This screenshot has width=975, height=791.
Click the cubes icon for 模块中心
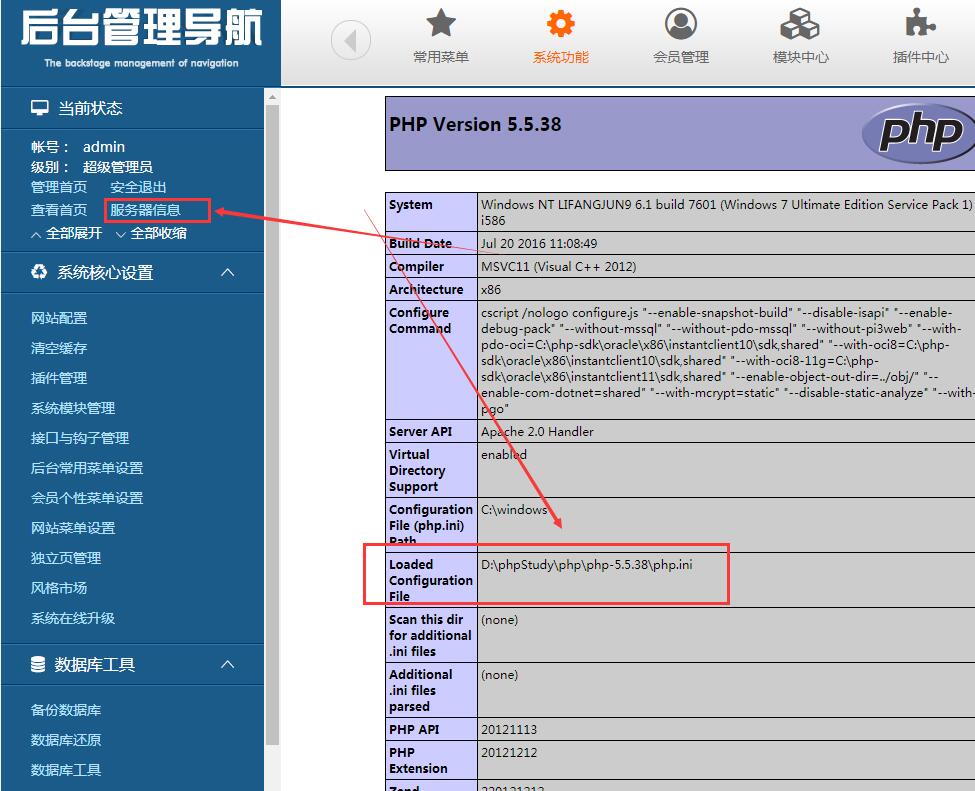800,24
